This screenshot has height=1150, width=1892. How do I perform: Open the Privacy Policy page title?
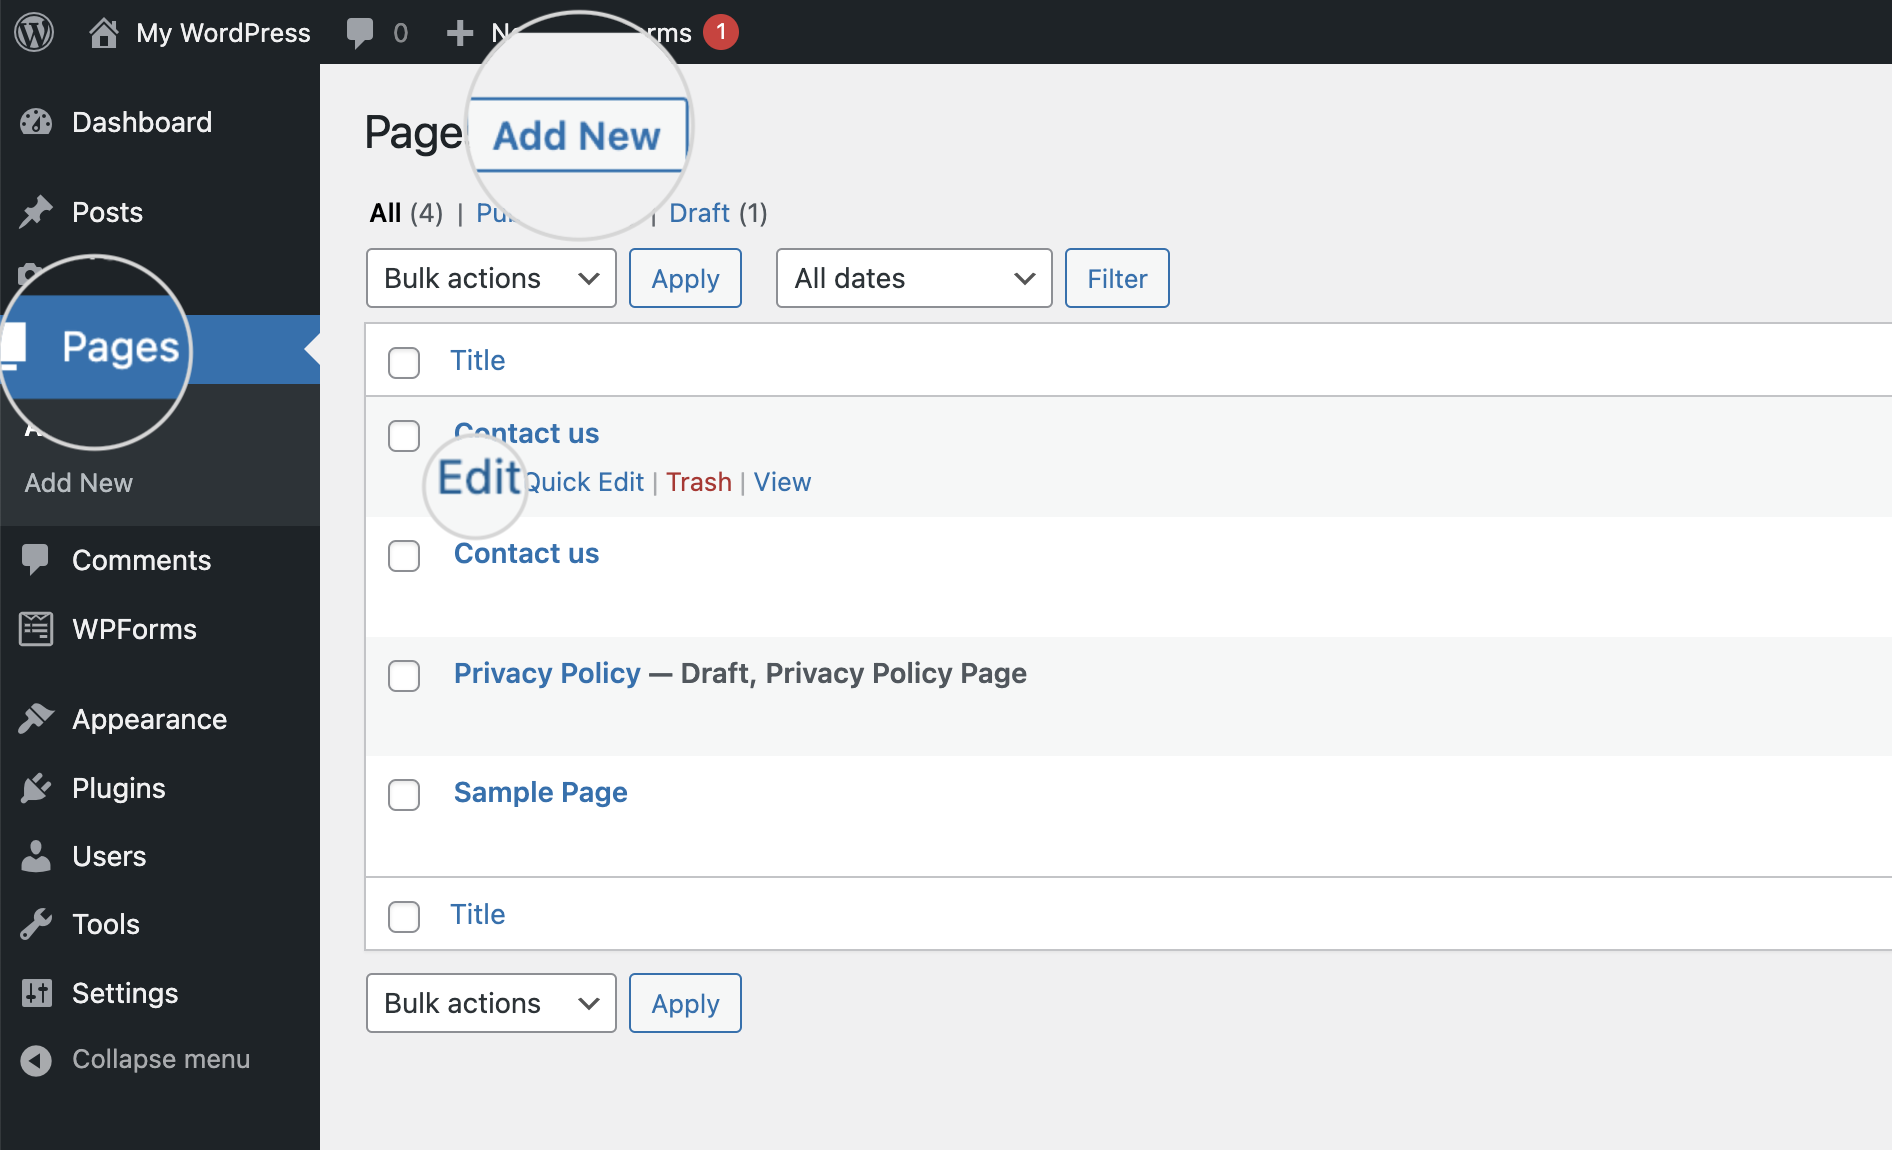[x=547, y=673]
